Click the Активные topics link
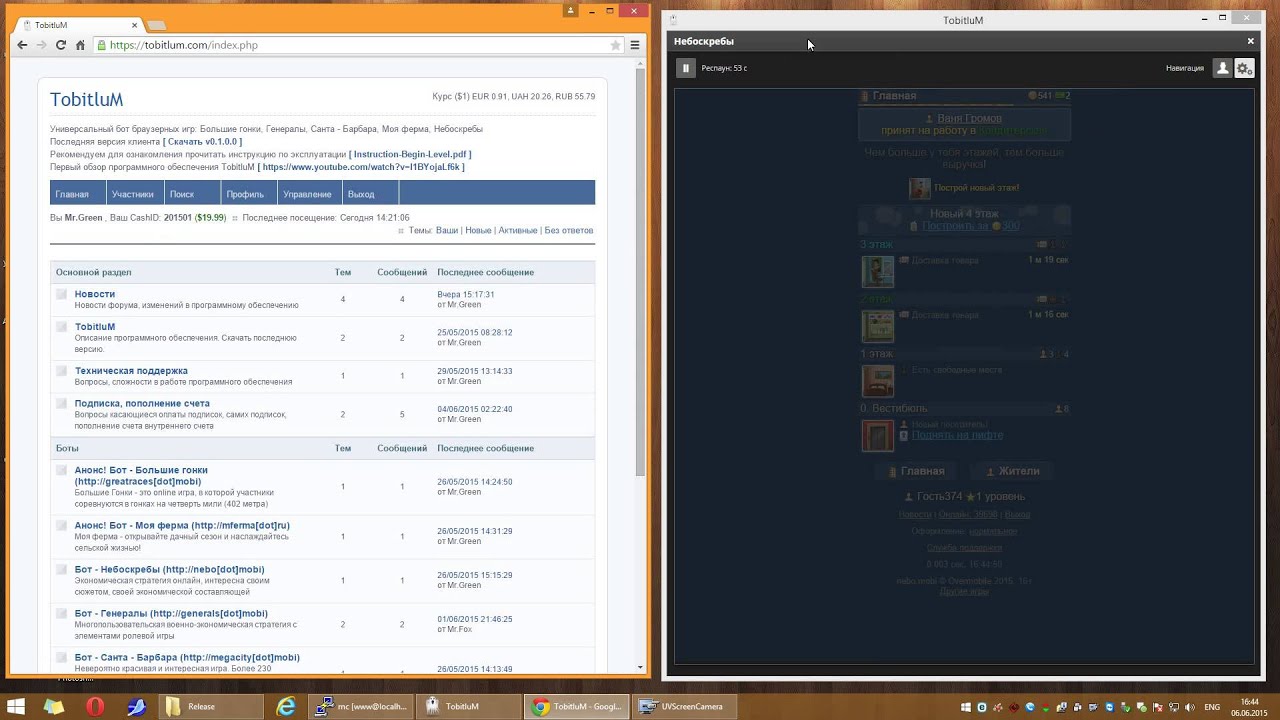 point(517,230)
